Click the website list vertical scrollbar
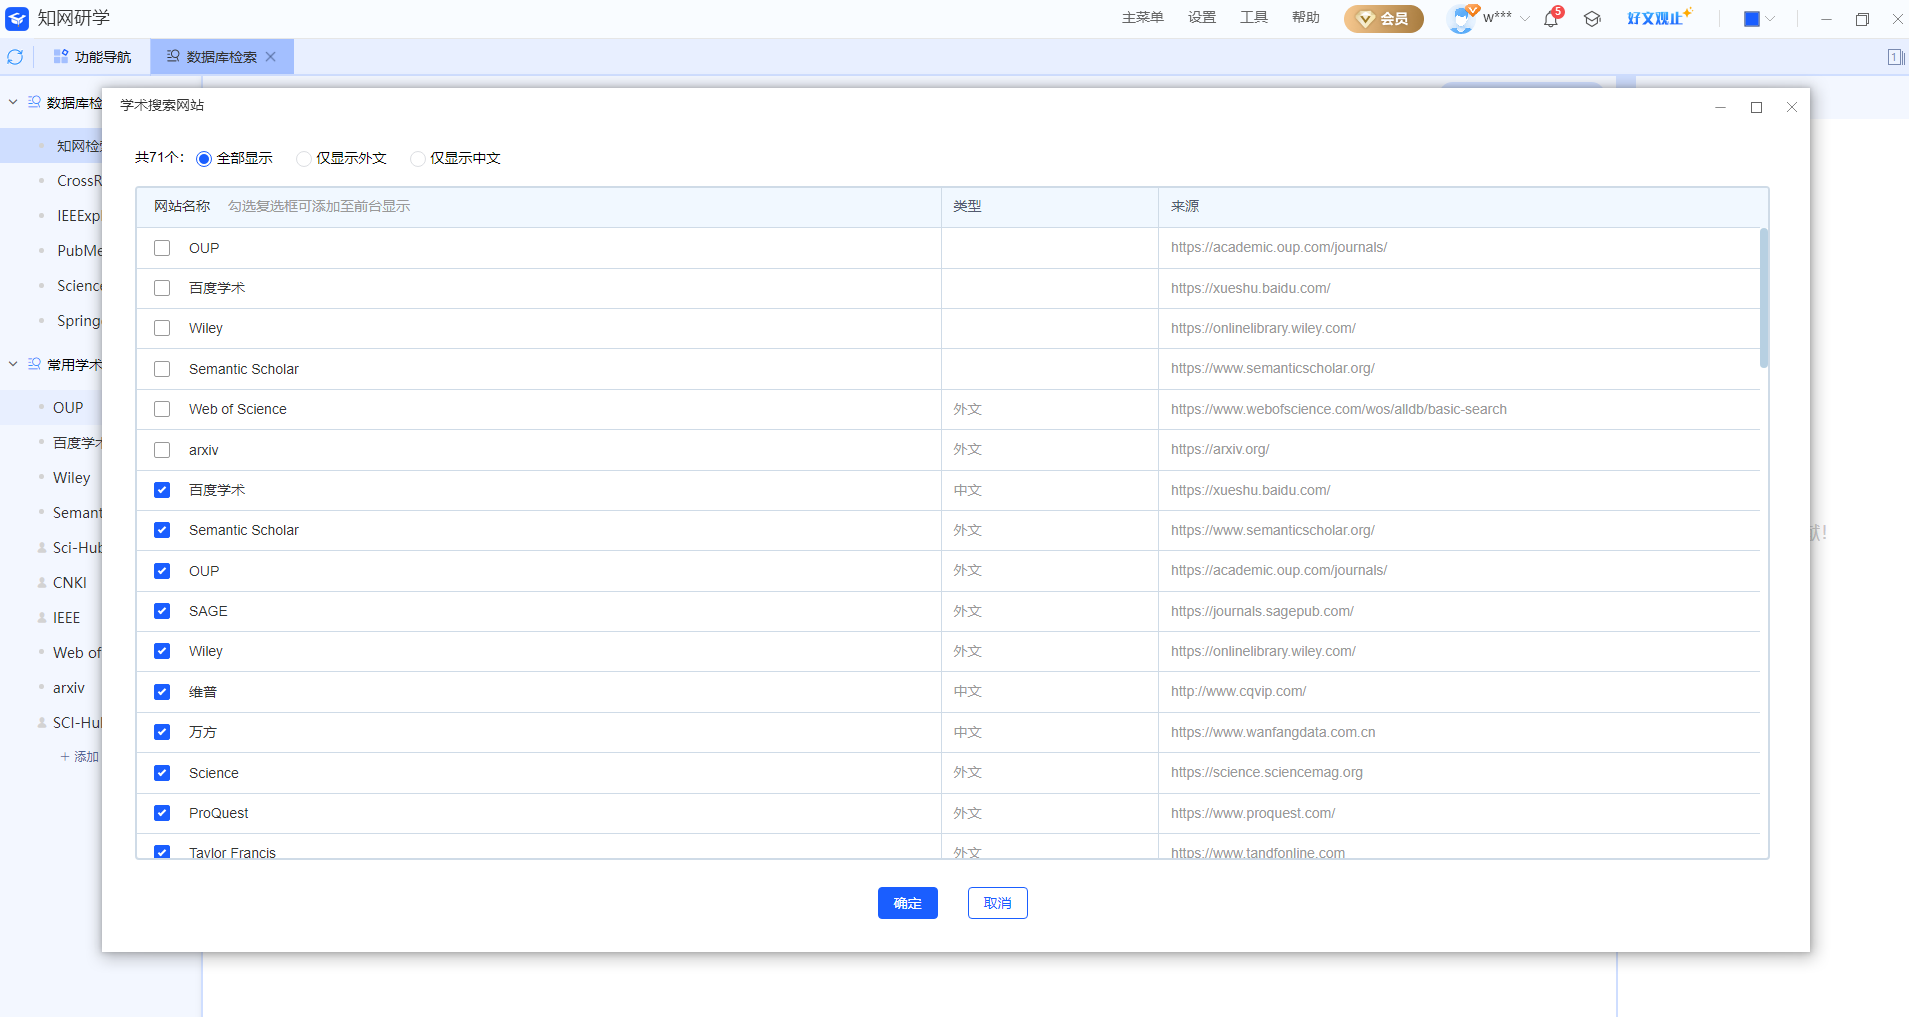Screen dimensions: 1909x1017 [x=1763, y=298]
